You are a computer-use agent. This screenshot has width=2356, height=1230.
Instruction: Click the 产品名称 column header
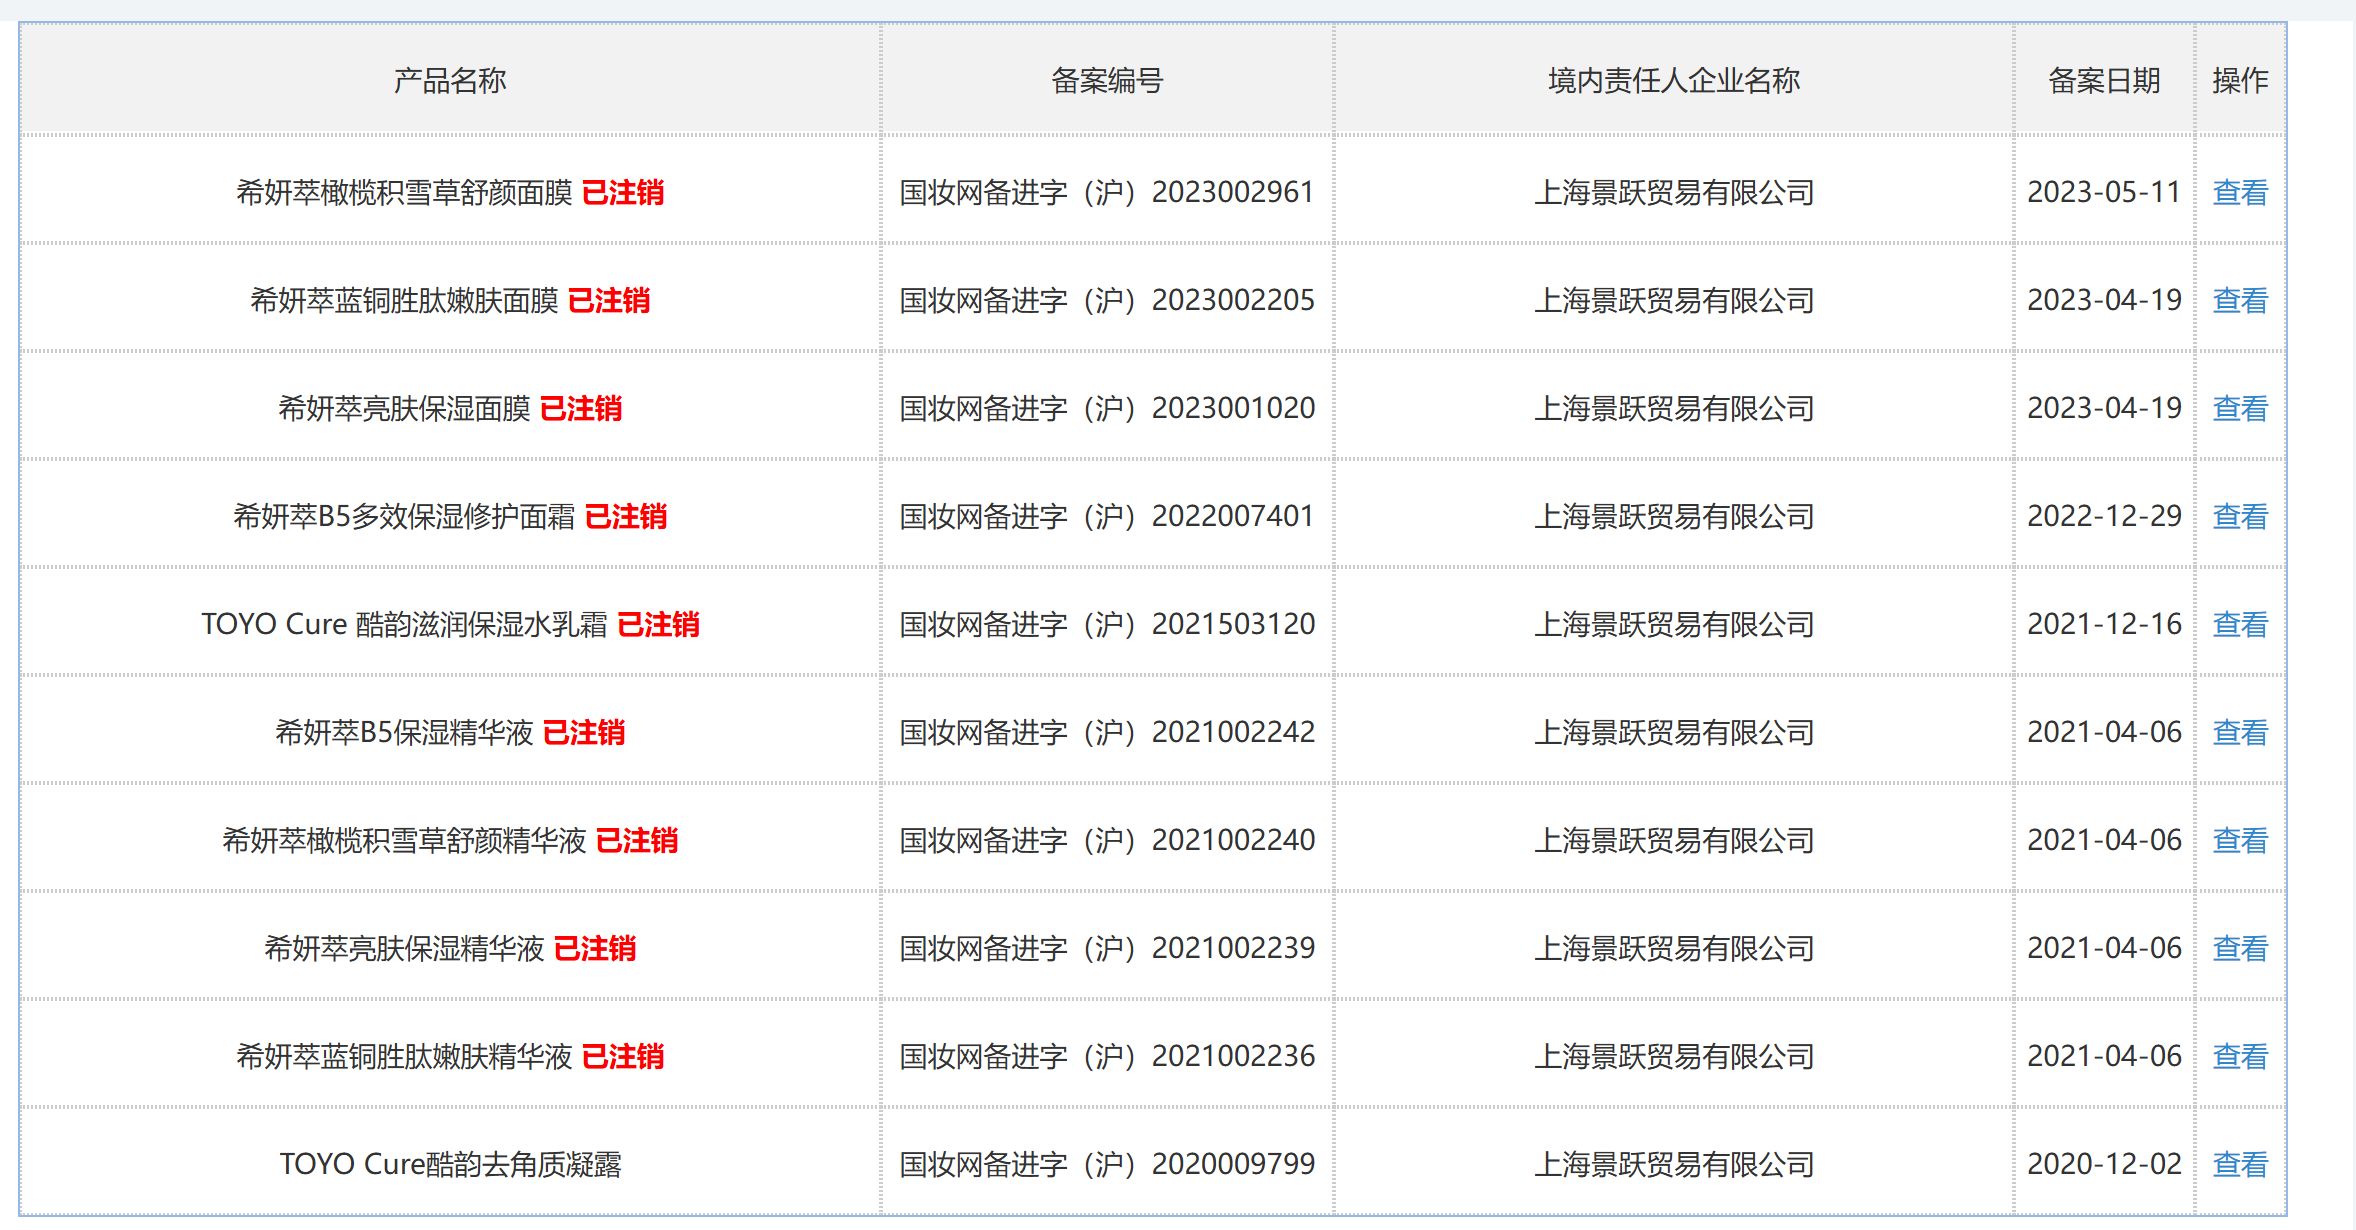(450, 80)
